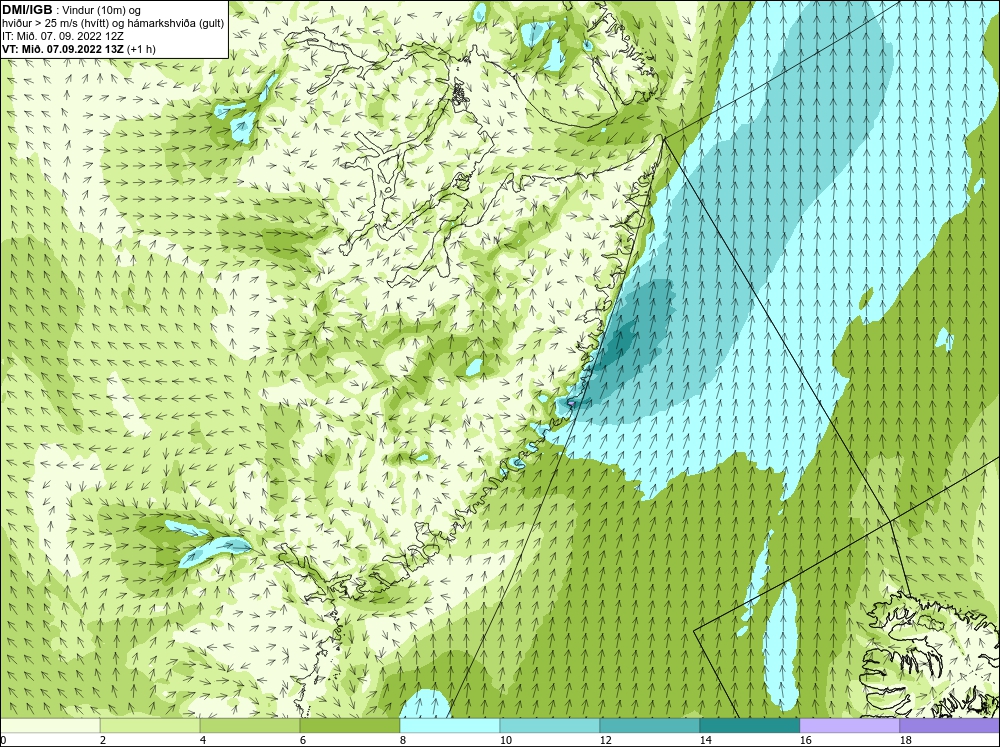Click the 'hviður > 25 m/s' legend text line
Image resolution: width=1000 pixels, height=747 pixels.
click(113, 24)
